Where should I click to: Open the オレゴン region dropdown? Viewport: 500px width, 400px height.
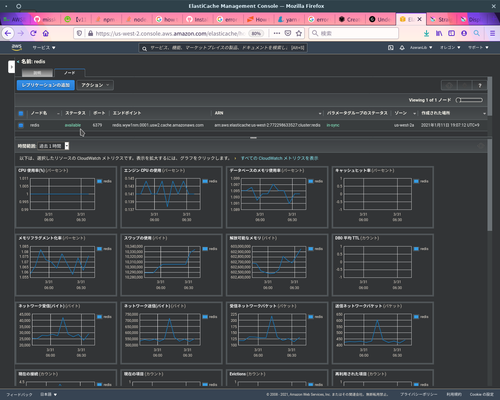click(x=450, y=48)
